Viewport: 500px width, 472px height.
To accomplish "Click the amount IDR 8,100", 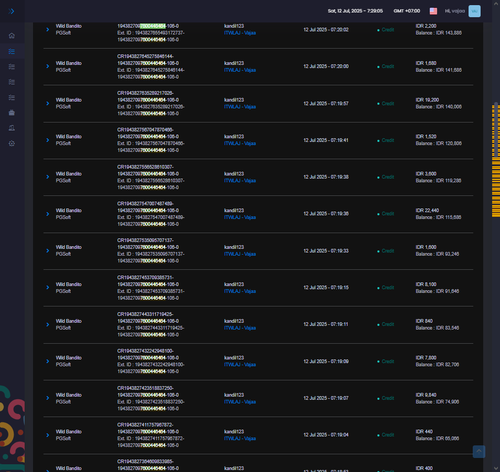I will (x=426, y=284).
